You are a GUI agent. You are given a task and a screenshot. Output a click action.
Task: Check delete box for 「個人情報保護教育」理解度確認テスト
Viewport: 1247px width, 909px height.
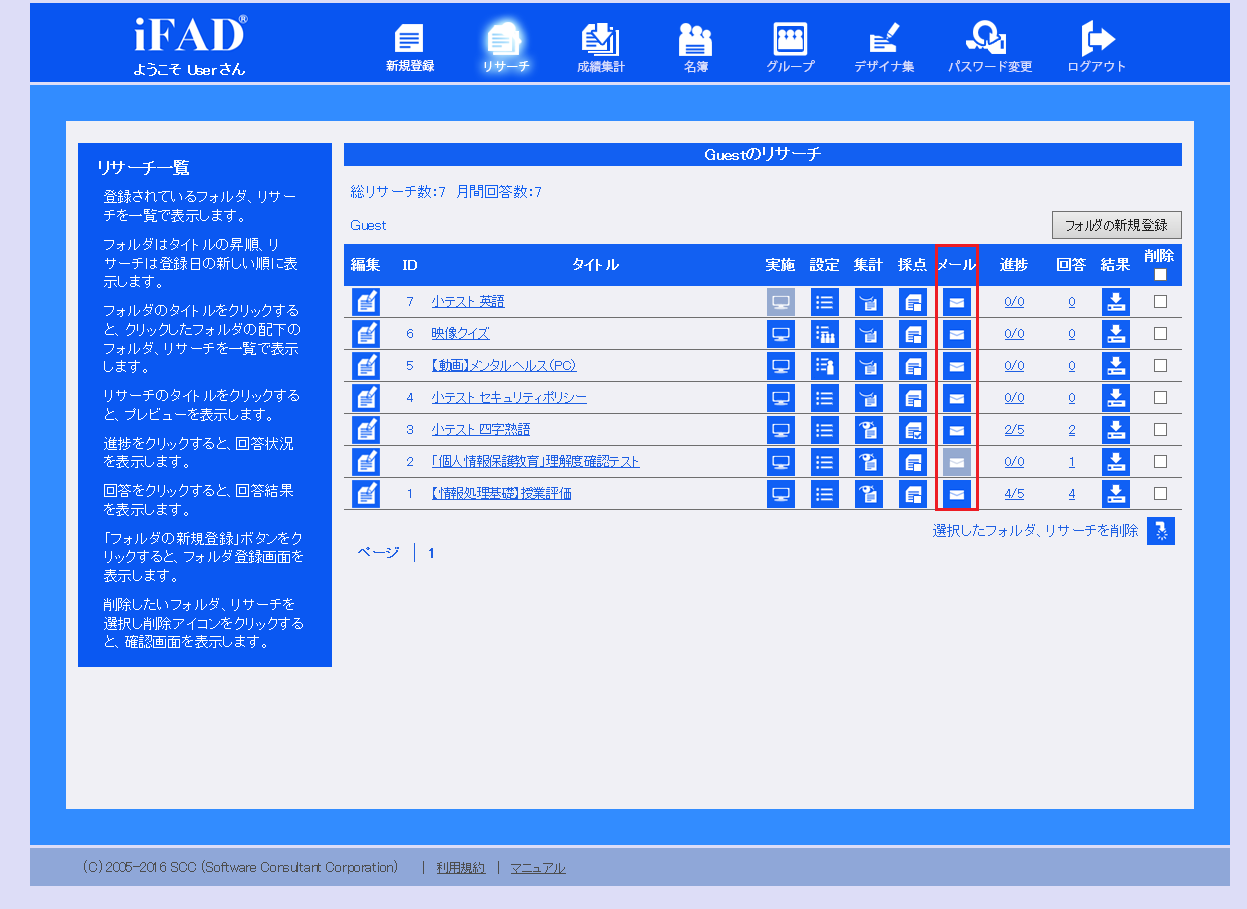pos(1159,461)
